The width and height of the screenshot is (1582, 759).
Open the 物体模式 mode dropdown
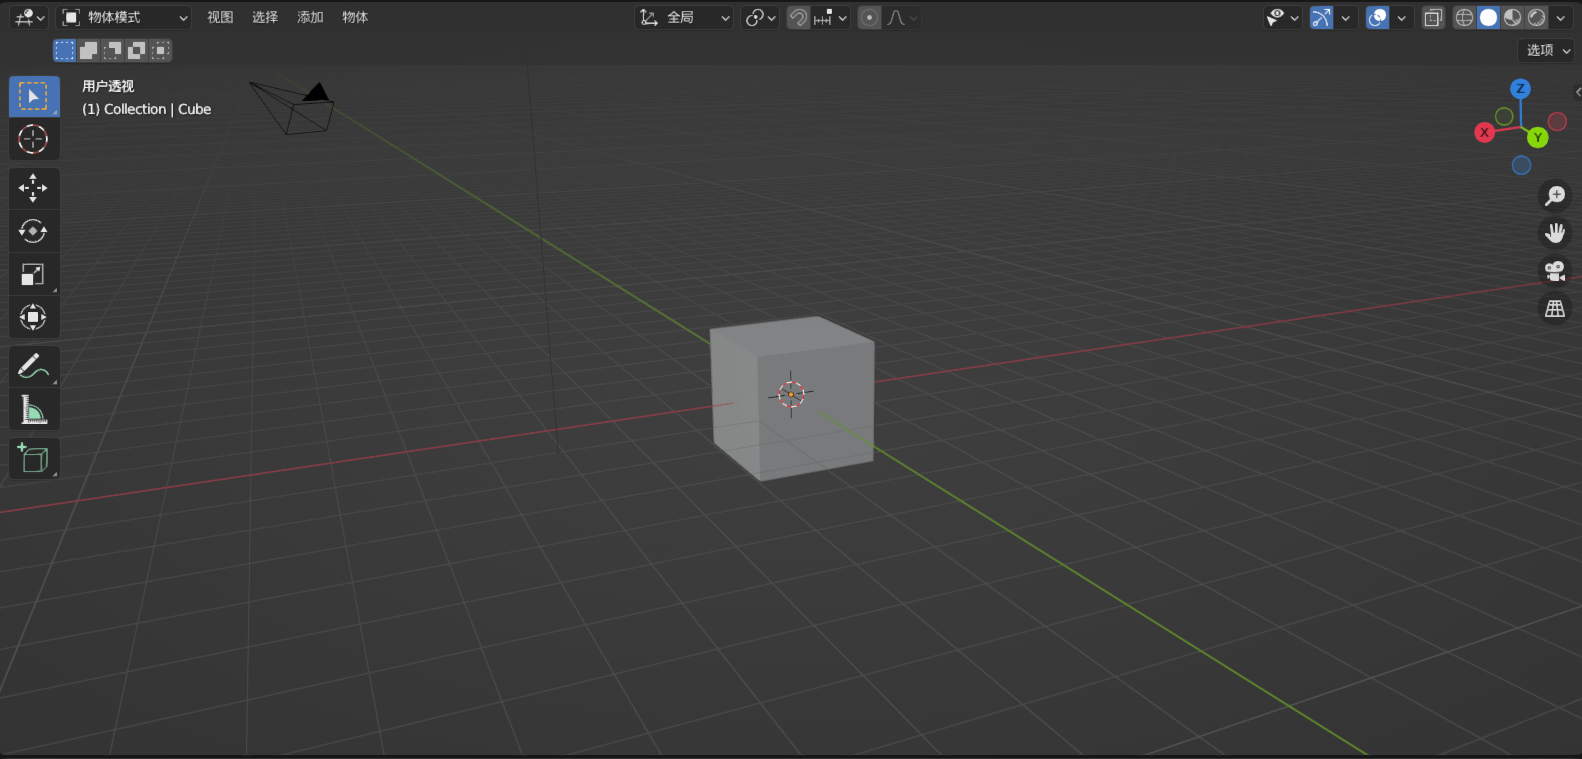(124, 17)
